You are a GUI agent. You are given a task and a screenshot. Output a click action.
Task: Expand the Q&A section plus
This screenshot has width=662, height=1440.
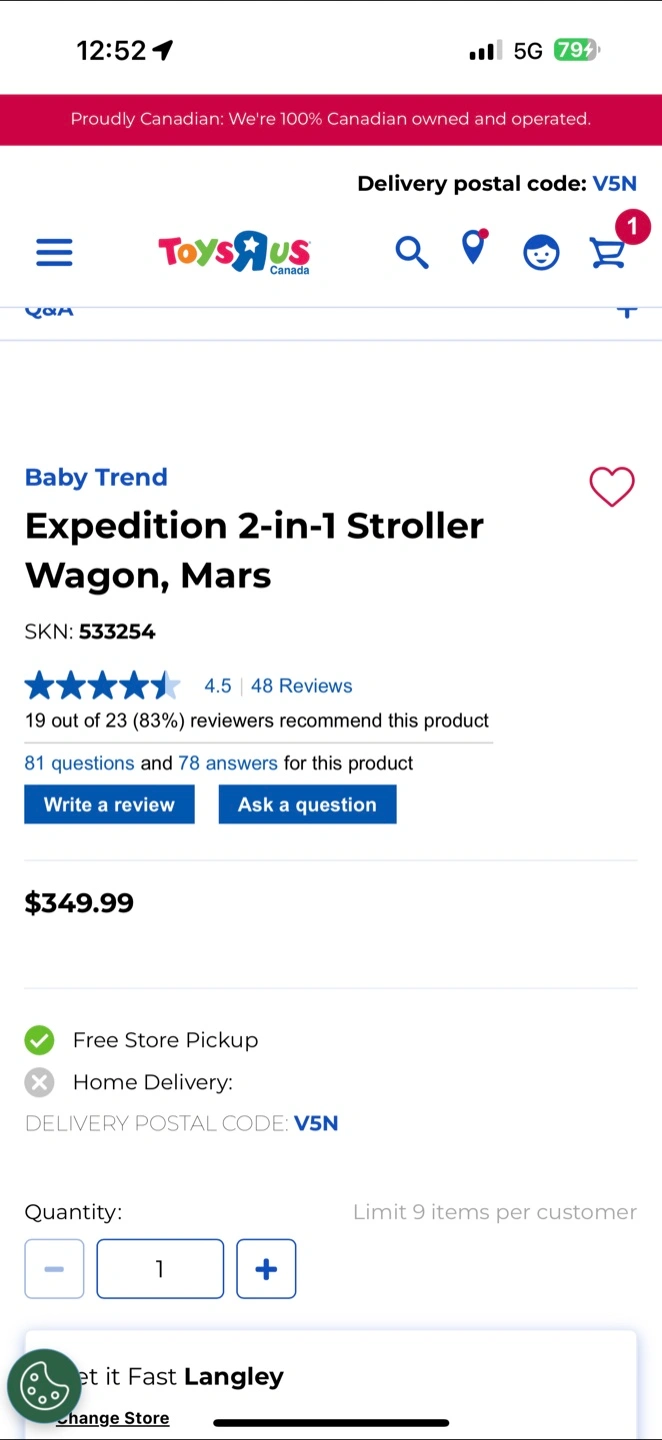coord(627,311)
